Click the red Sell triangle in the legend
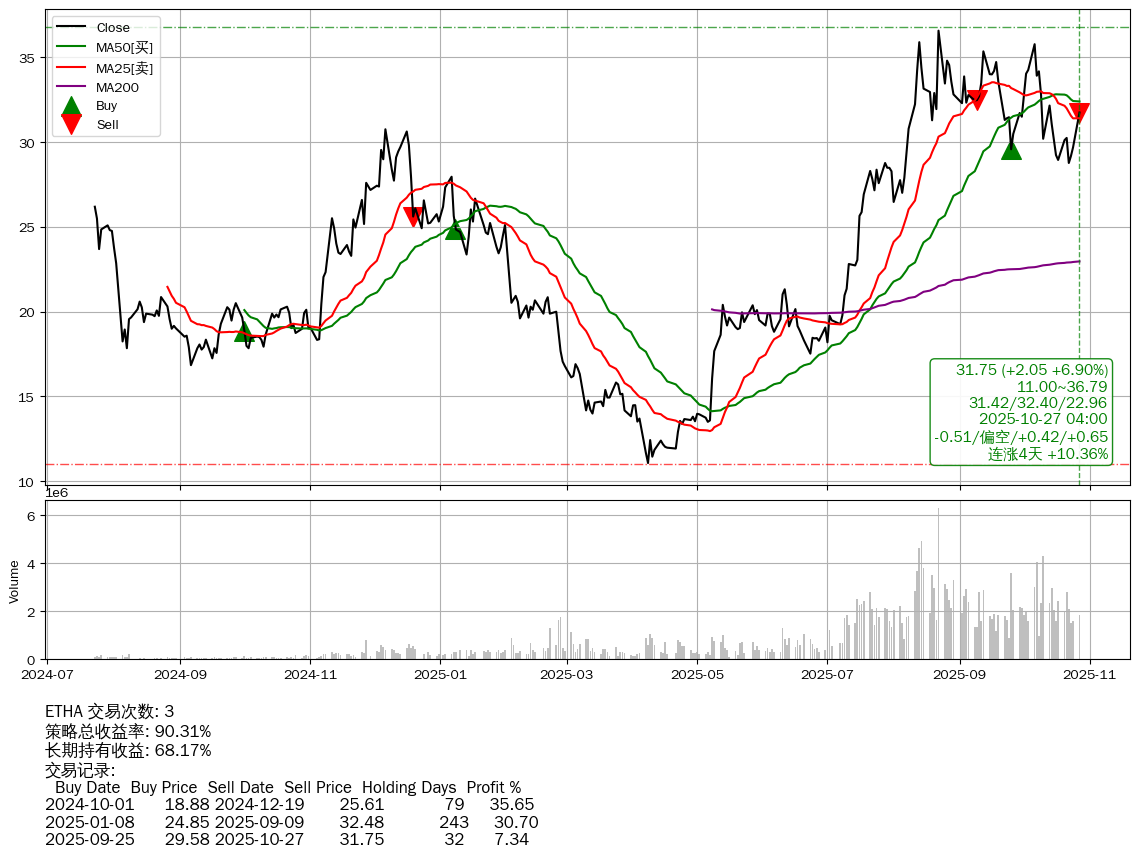The height and width of the screenshot is (857, 1139). (71, 124)
